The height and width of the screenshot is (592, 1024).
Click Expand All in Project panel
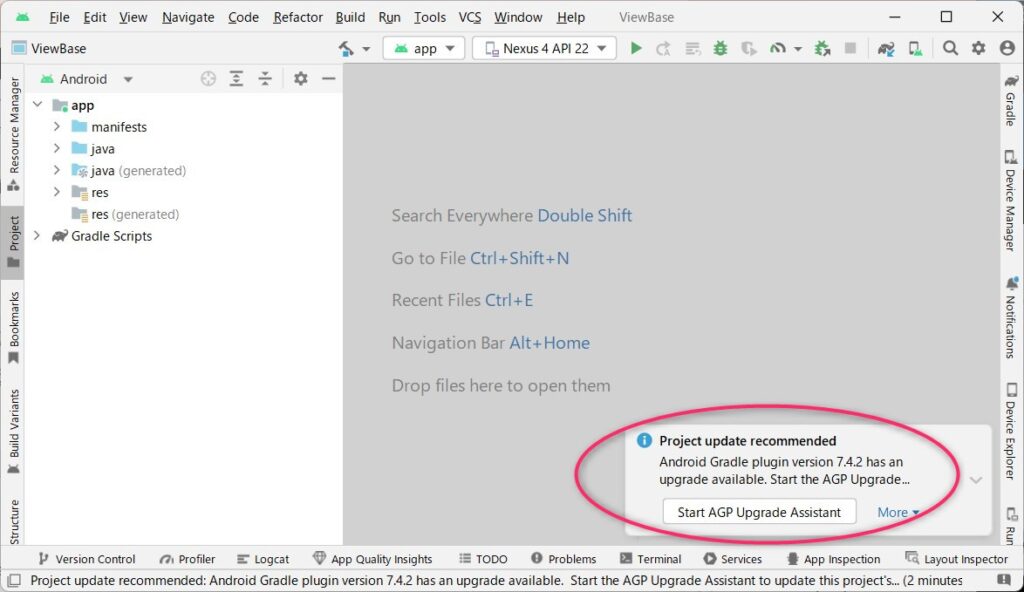(x=236, y=79)
